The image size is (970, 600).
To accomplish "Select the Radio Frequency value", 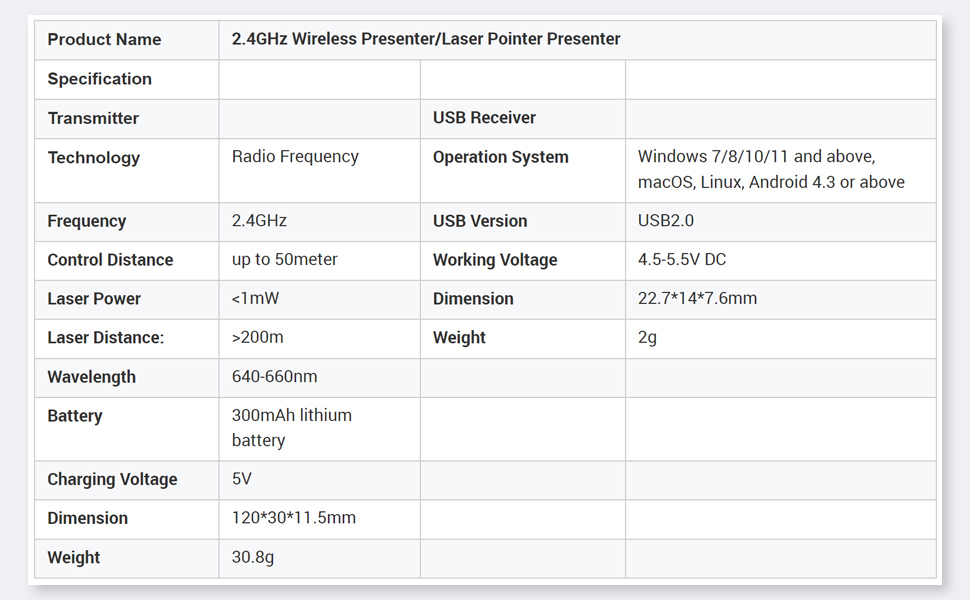I will click(295, 157).
